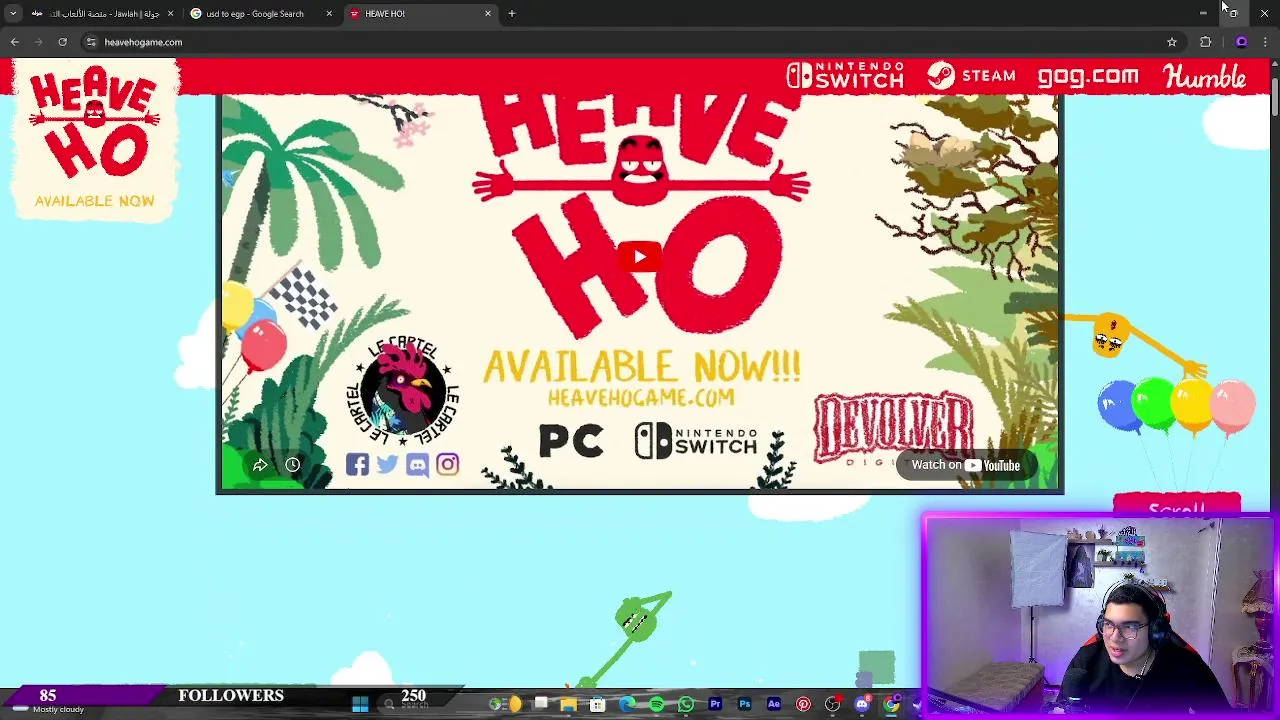Go back to the previous page
The image size is (1280, 720).
(x=15, y=42)
